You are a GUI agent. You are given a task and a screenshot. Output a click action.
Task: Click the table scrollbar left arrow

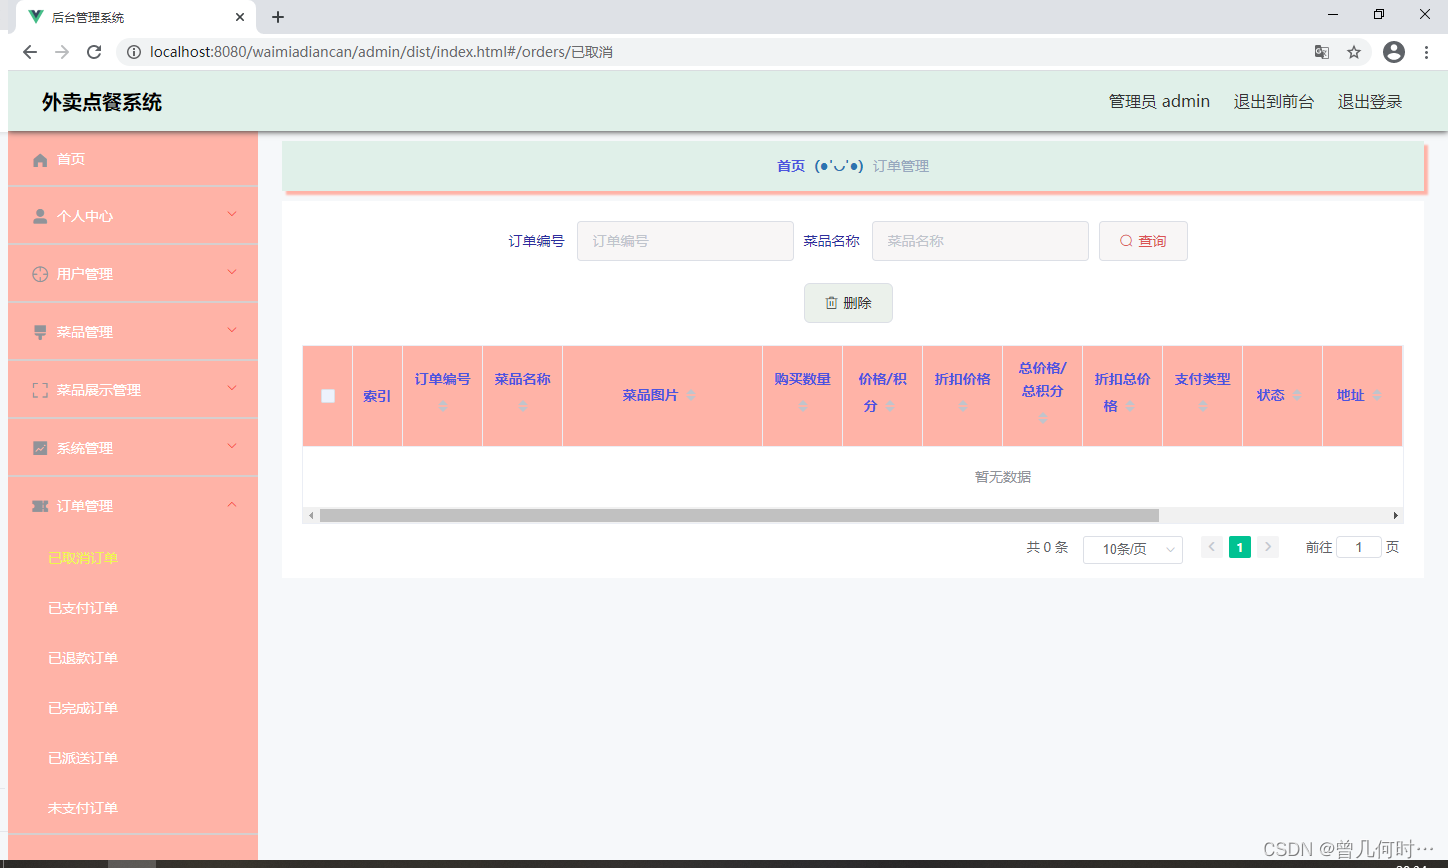pos(311,515)
